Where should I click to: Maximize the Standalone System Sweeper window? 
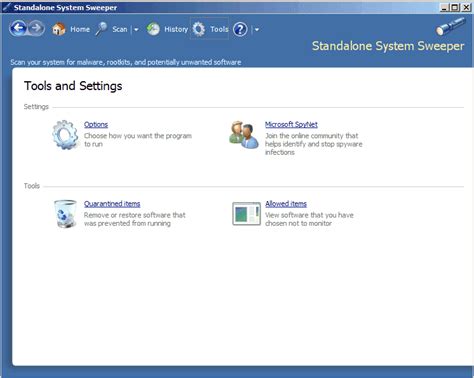(455, 7)
